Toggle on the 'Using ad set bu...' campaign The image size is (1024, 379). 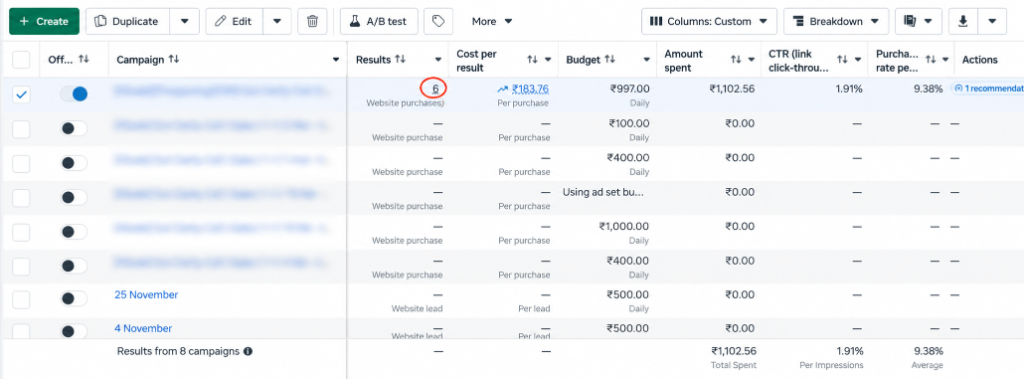74,197
